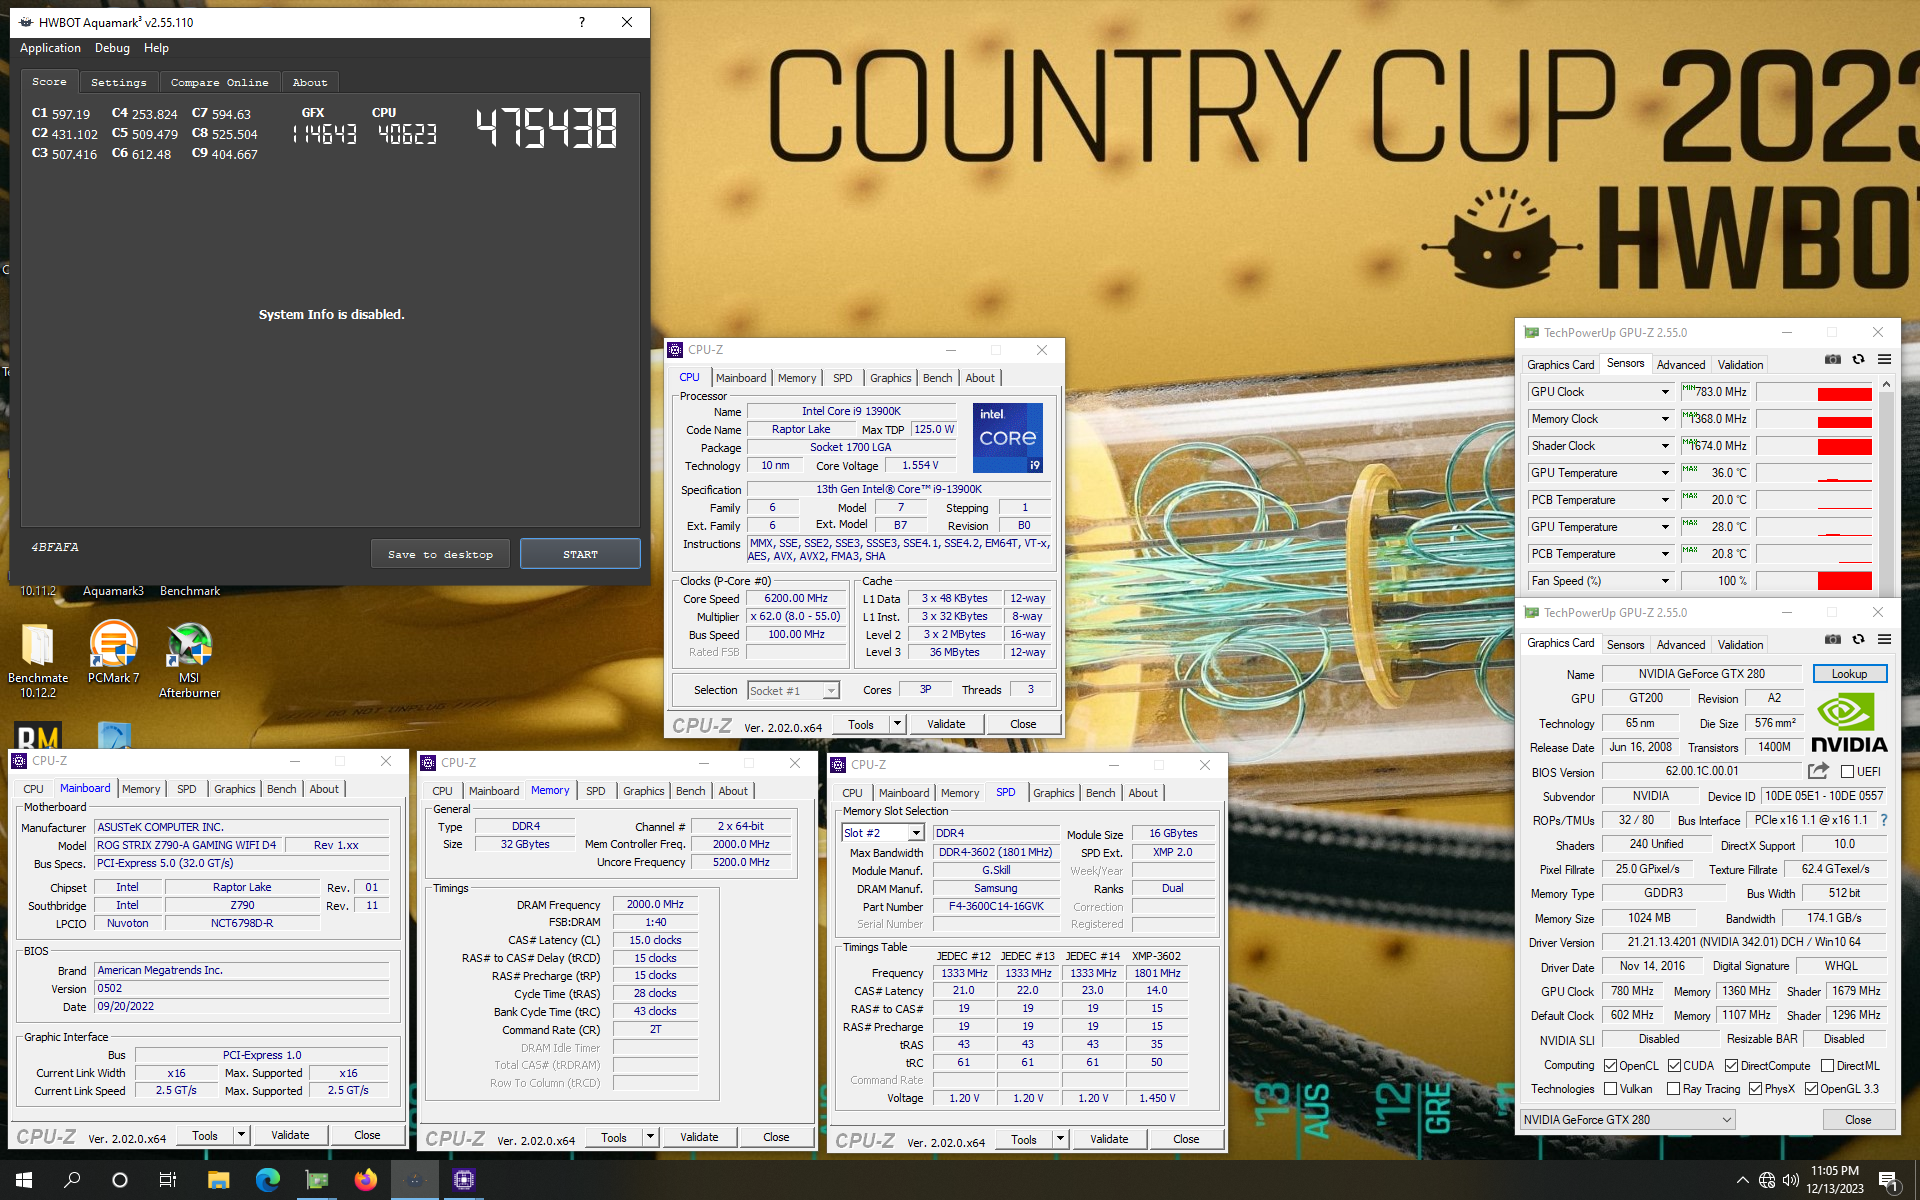
Task: Click the Lookup button in GPU-Z
Action: point(1849,674)
